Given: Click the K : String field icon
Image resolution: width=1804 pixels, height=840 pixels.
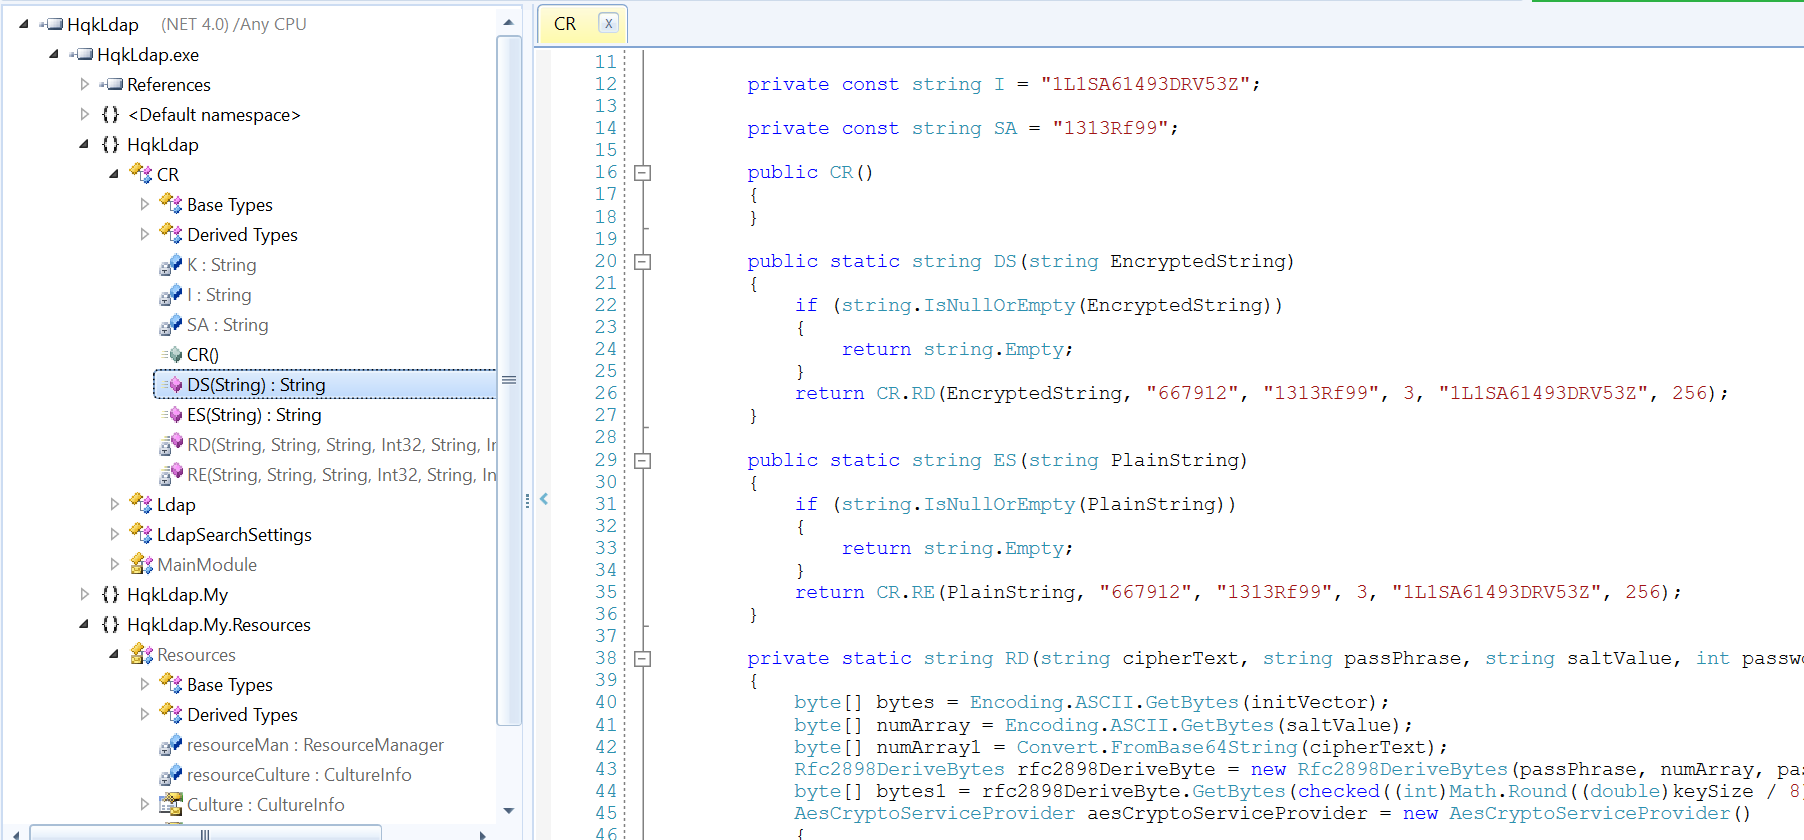Looking at the screenshot, I should coord(171,265).
